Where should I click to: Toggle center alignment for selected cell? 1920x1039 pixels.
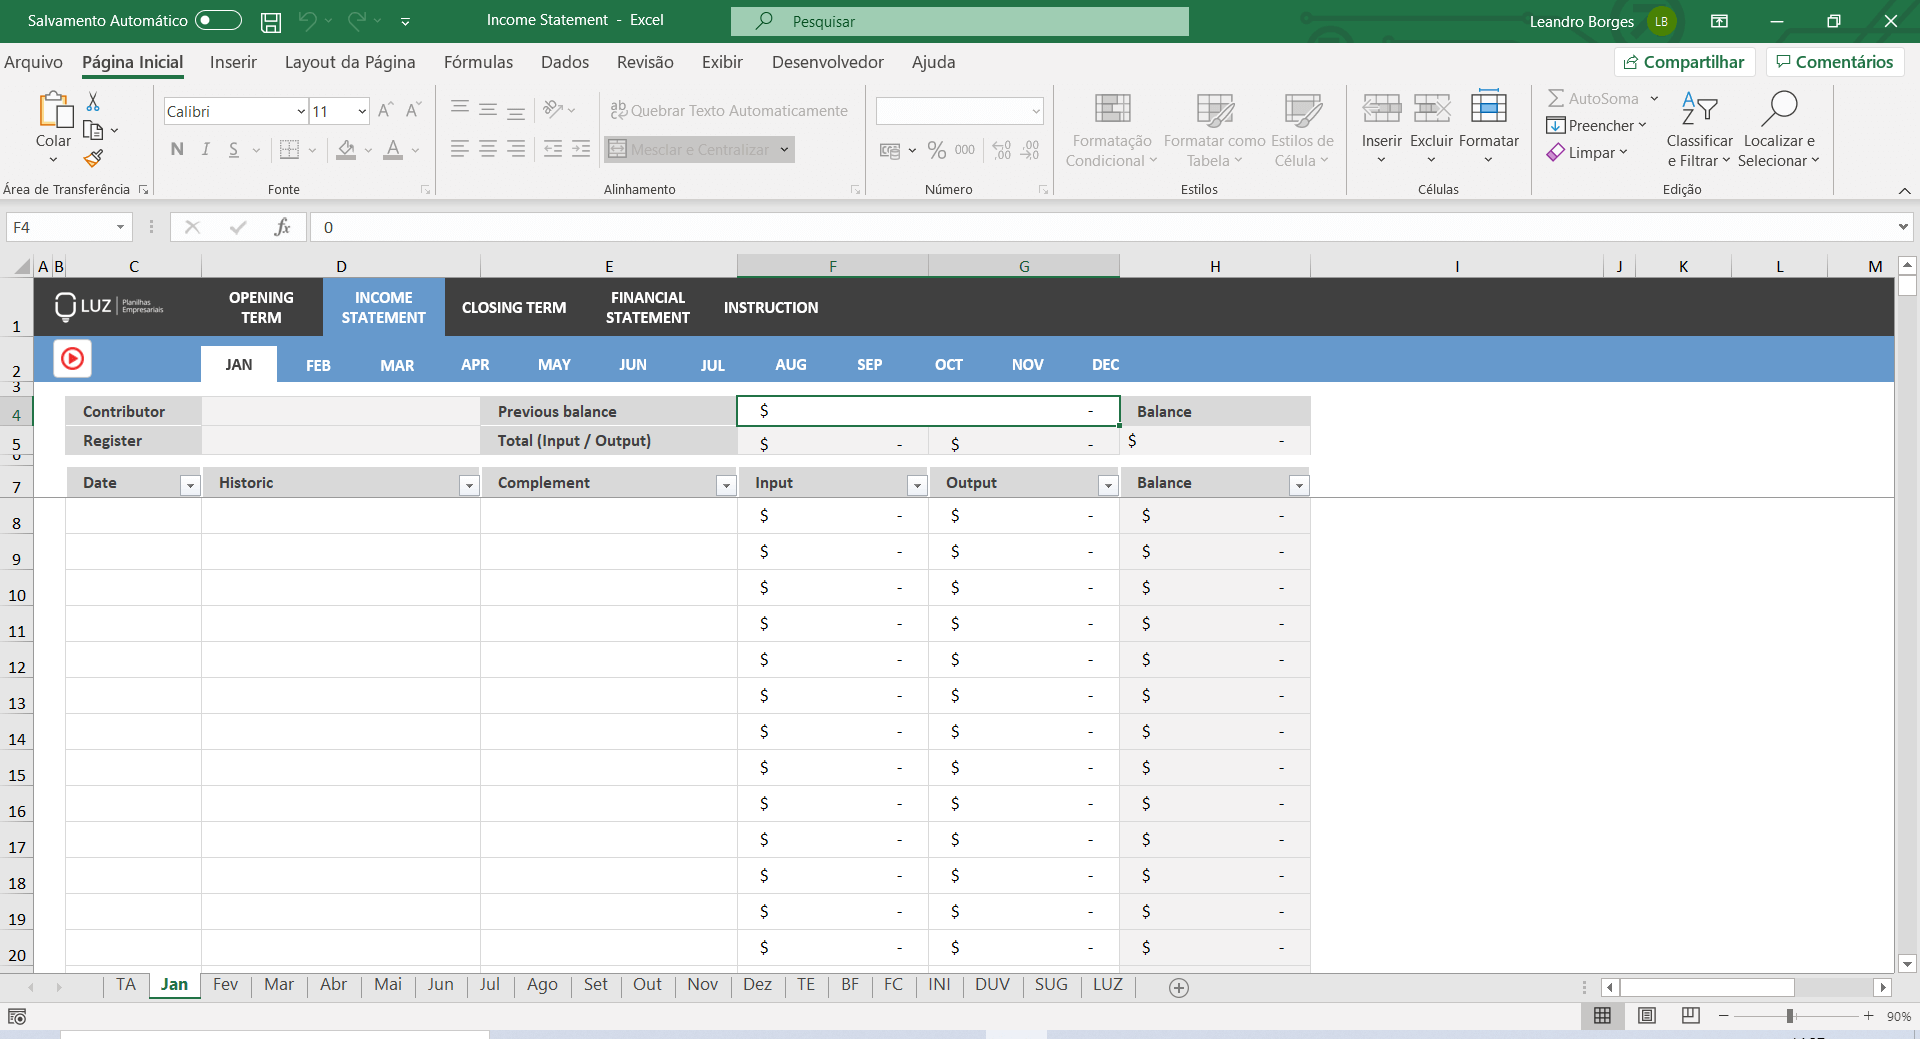(487, 149)
